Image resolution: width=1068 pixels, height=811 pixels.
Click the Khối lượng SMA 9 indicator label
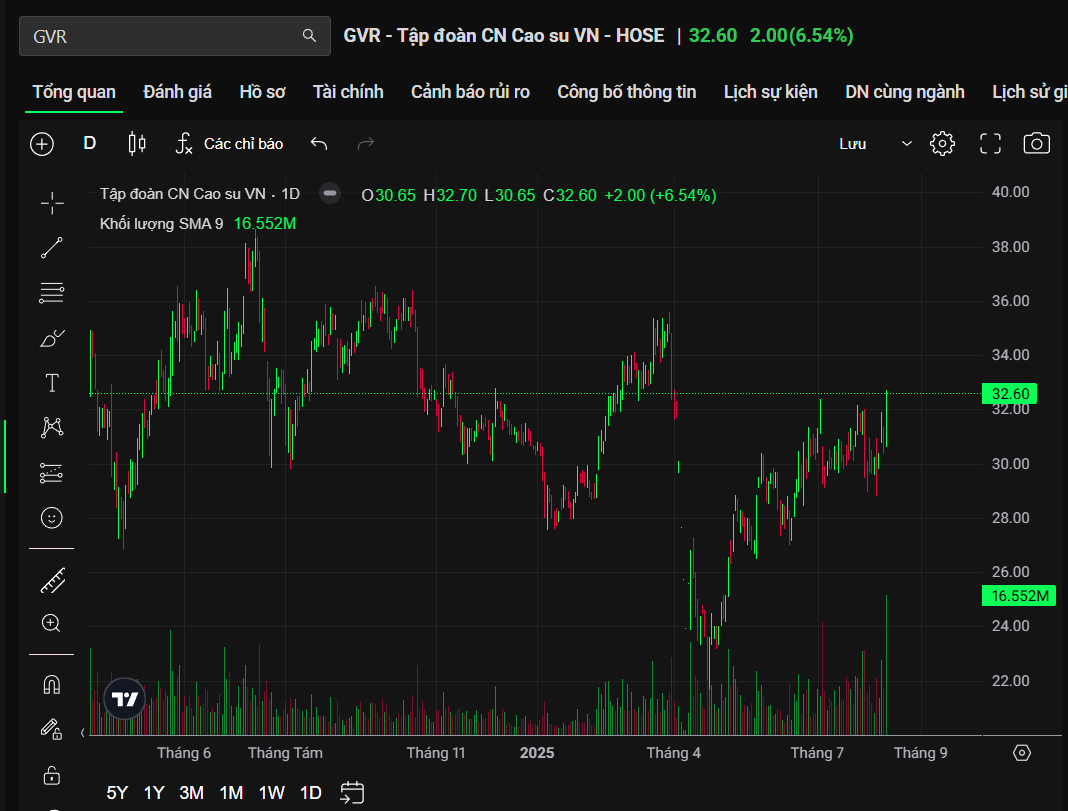[161, 223]
